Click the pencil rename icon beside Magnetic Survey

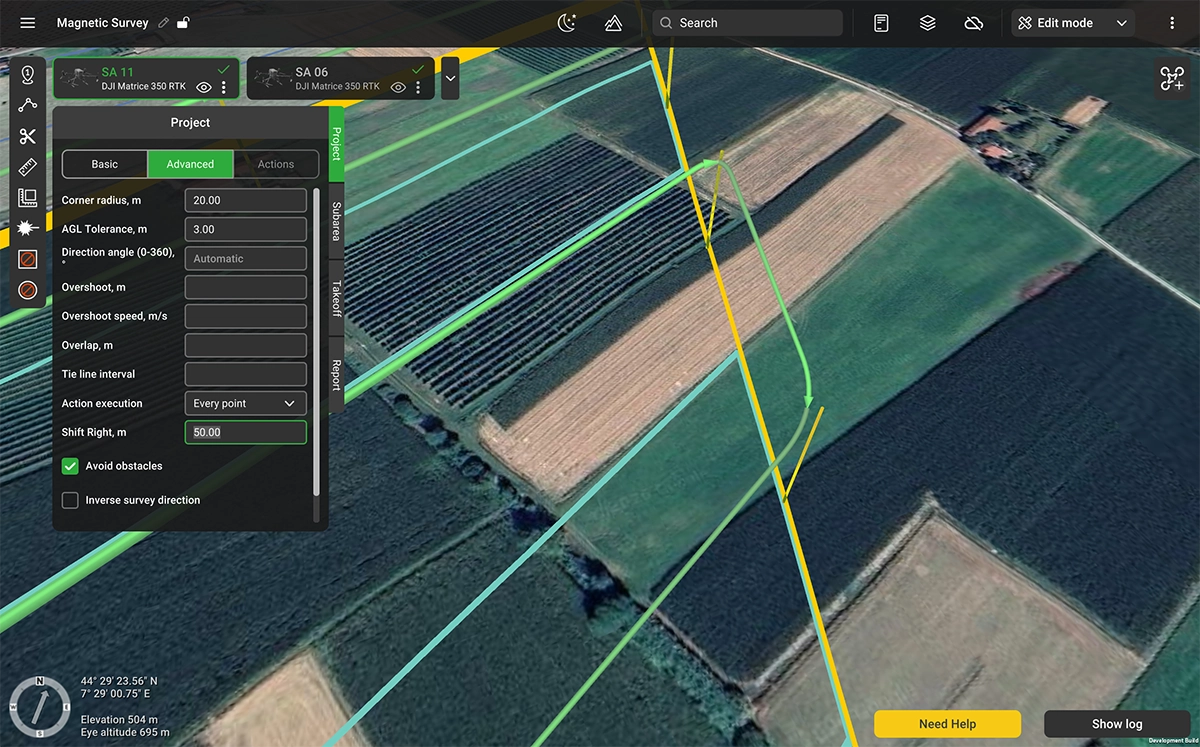pyautogui.click(x=164, y=23)
